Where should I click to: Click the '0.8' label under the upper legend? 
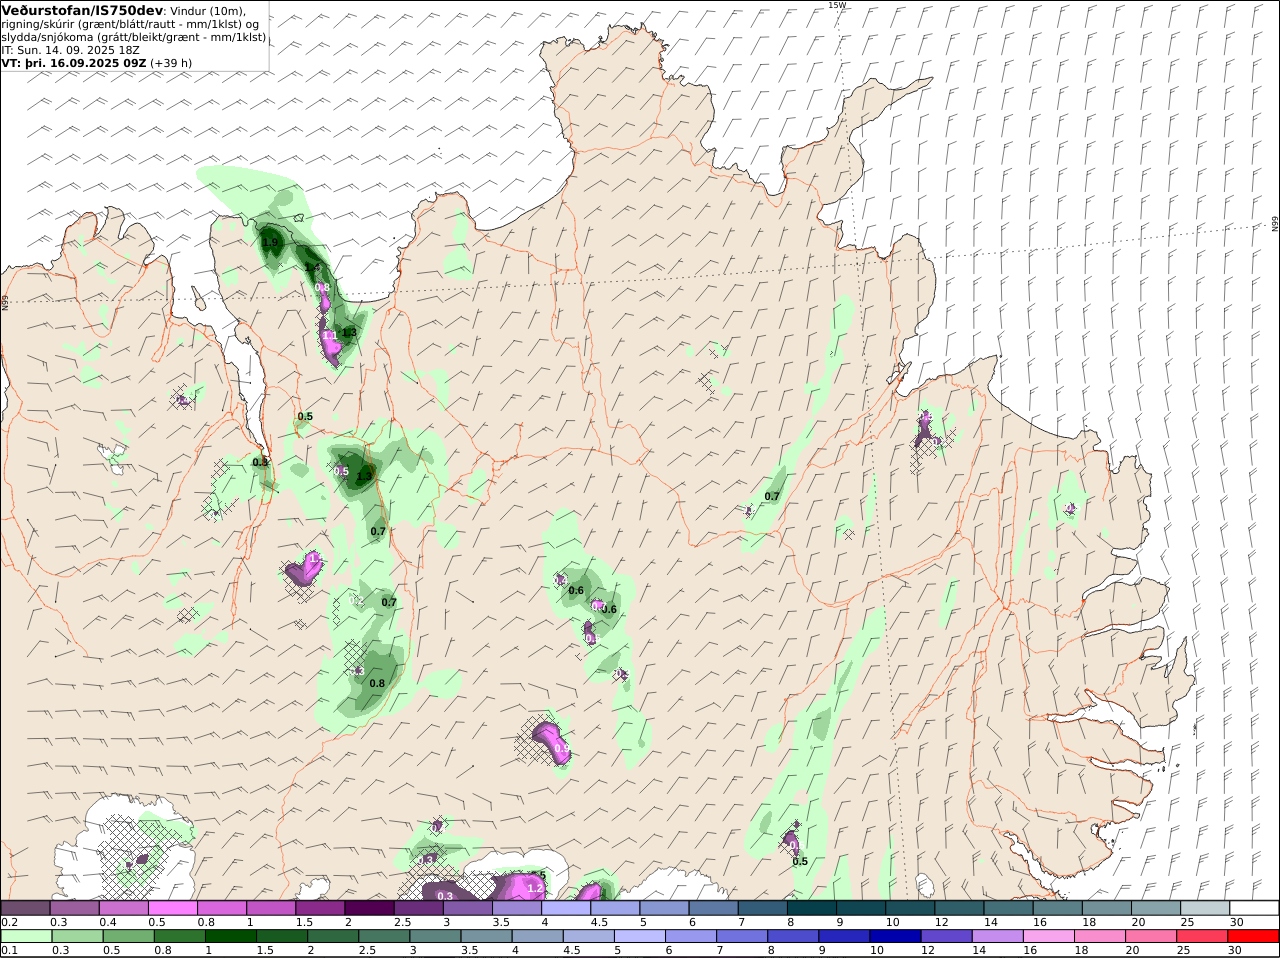pyautogui.click(x=205, y=922)
